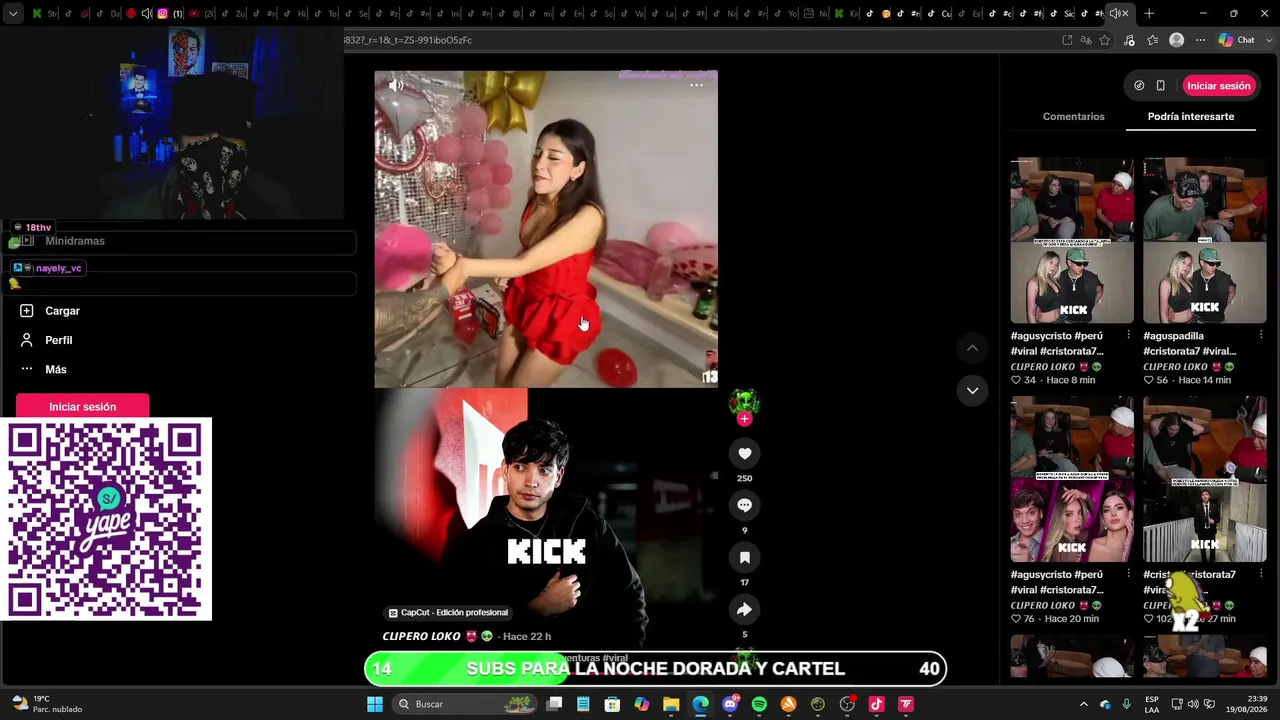The image size is (1280, 720).
Task: Open browser media control icon
Action: coord(1130,40)
